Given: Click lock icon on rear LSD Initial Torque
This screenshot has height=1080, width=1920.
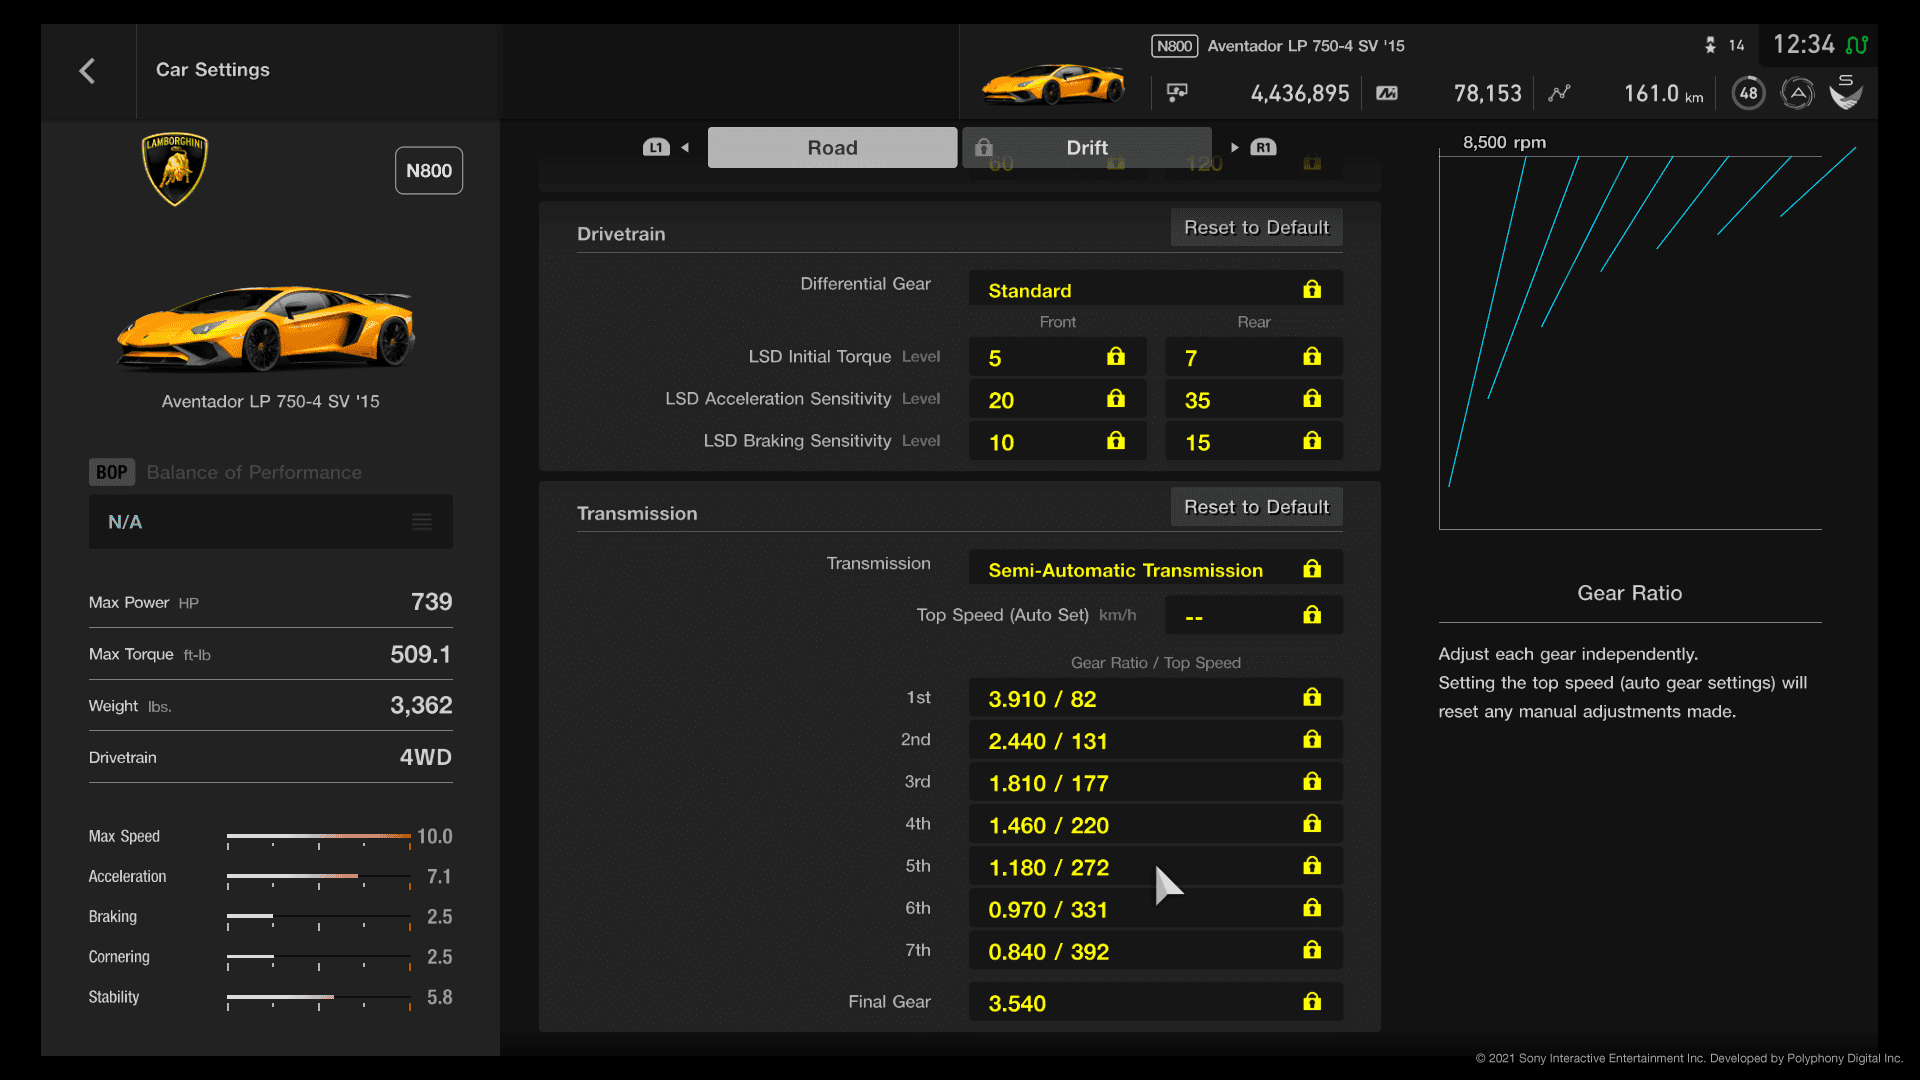Looking at the screenshot, I should pyautogui.click(x=1312, y=357).
